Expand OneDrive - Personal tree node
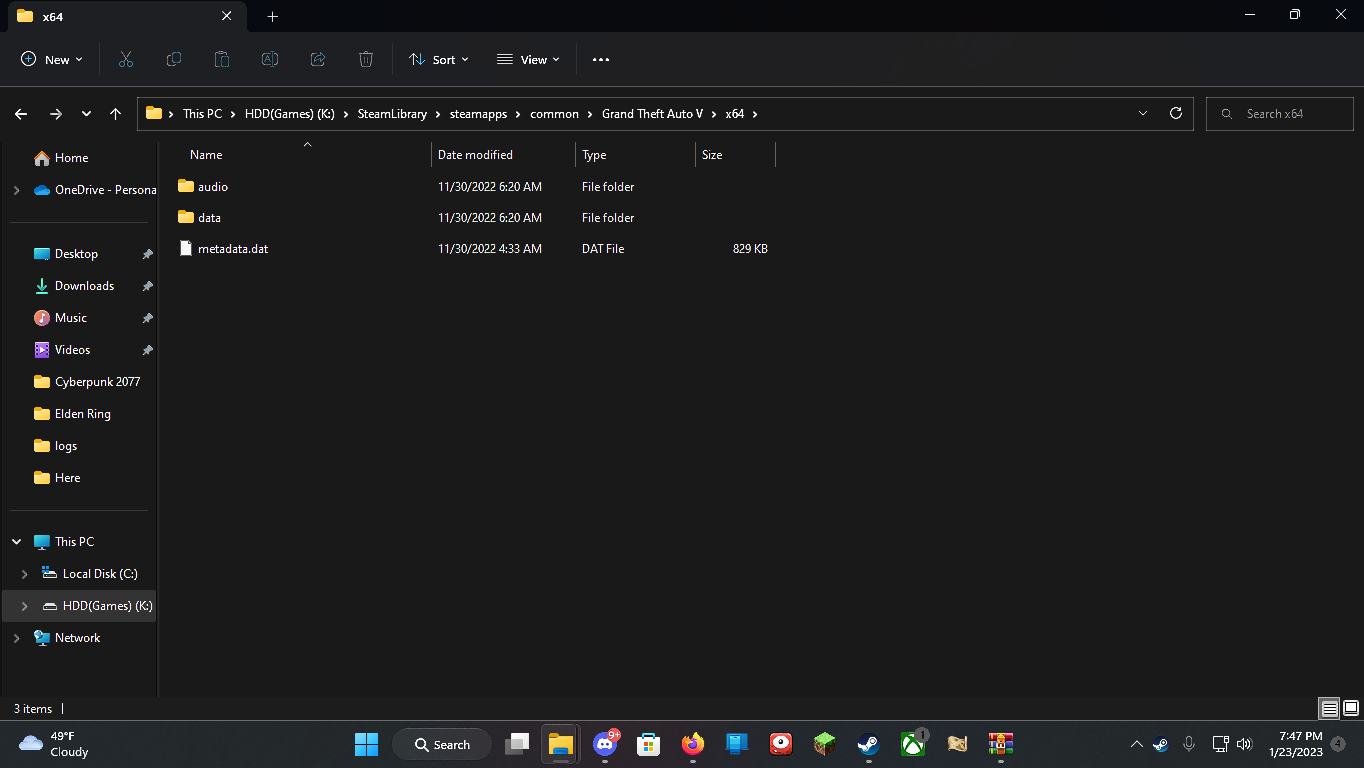Image resolution: width=1364 pixels, height=768 pixels. (16, 190)
